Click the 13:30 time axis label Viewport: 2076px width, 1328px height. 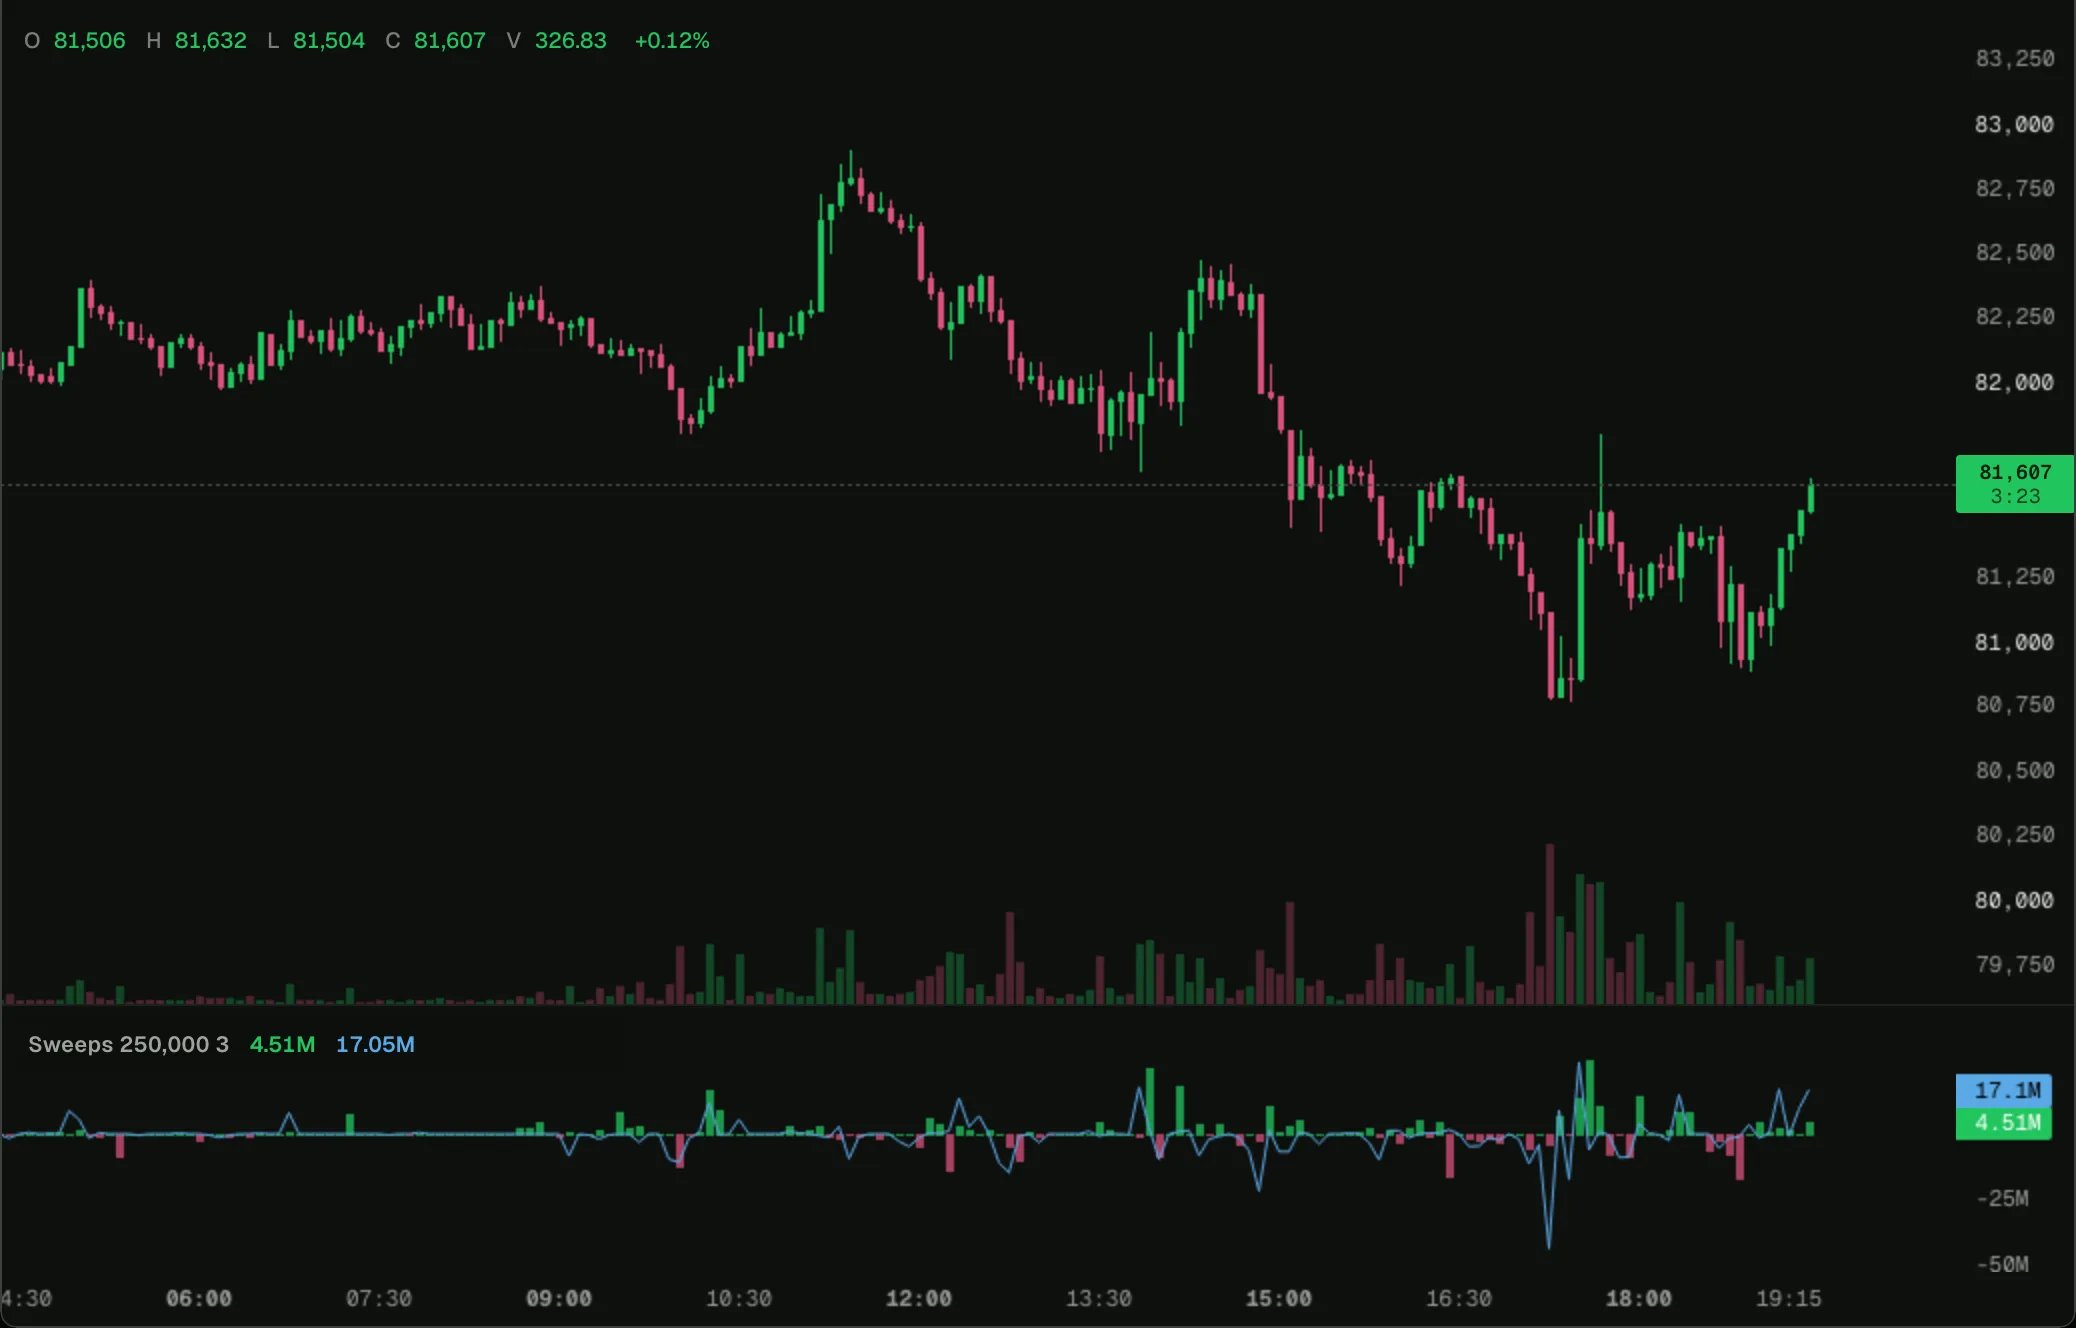click(1098, 1298)
